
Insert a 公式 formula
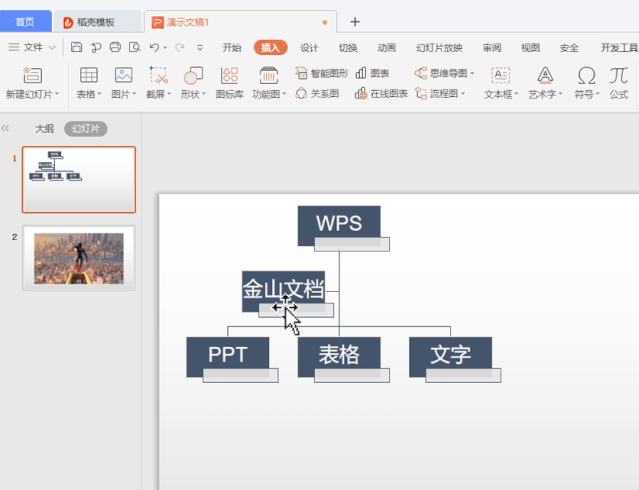(x=619, y=83)
